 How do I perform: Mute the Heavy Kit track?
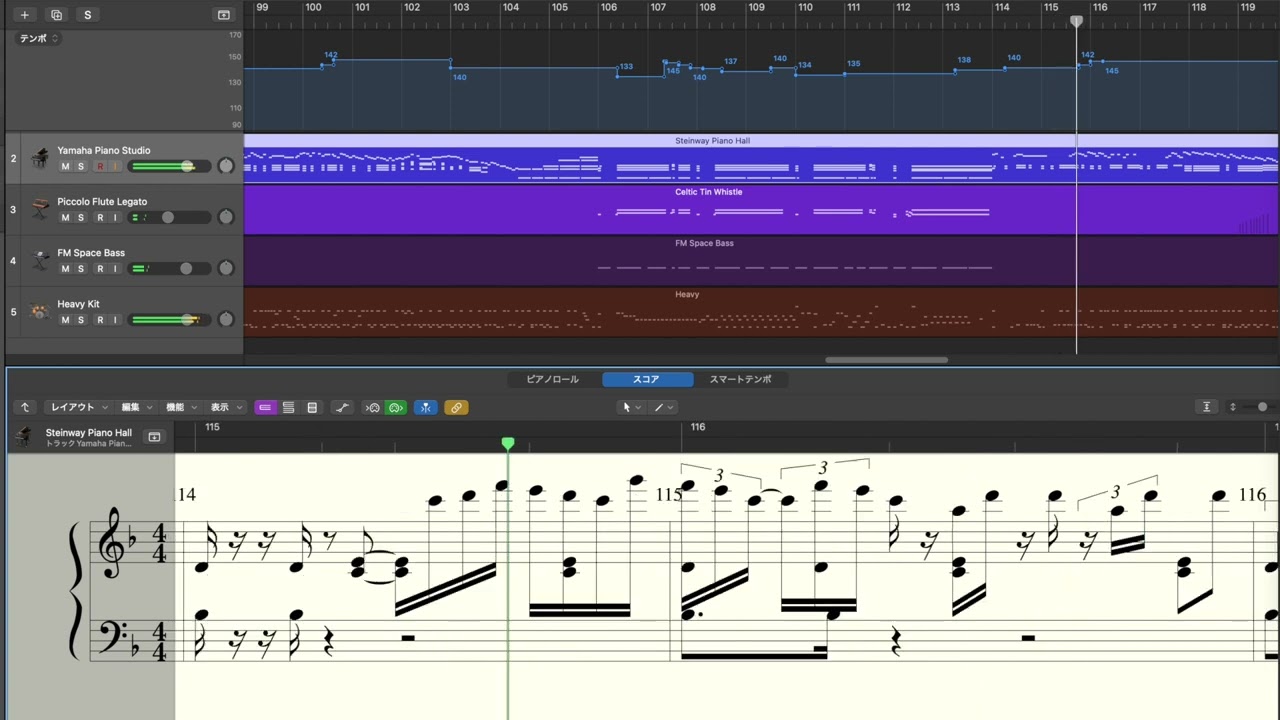click(65, 320)
